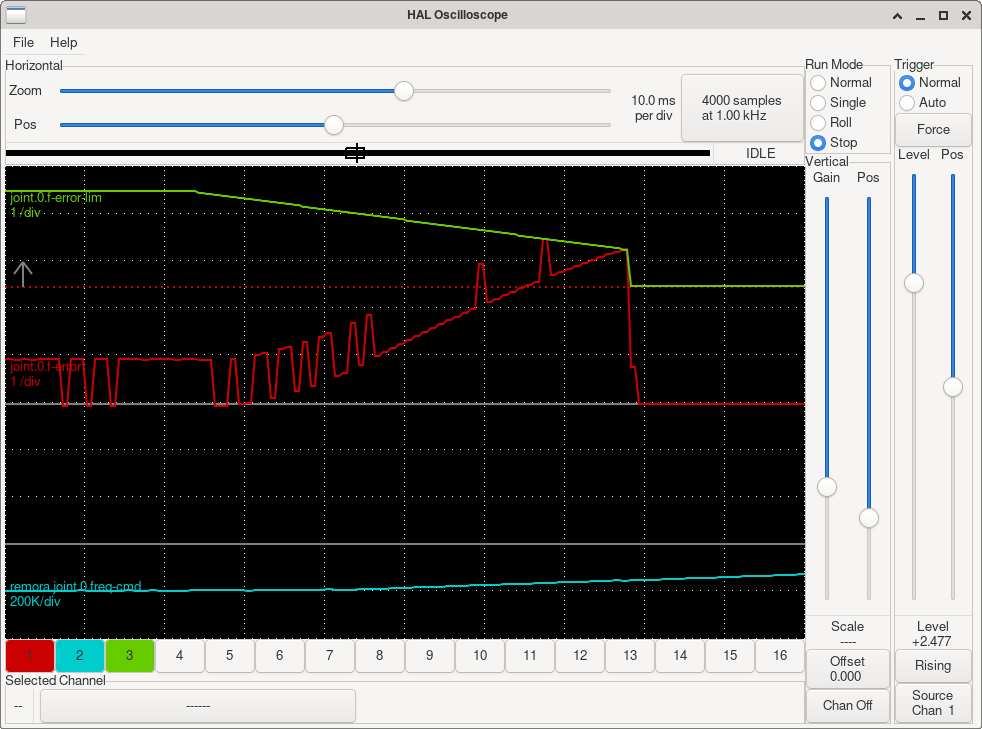982x729 pixels.
Task: Click the record position marker on black bar
Action: pos(356,153)
